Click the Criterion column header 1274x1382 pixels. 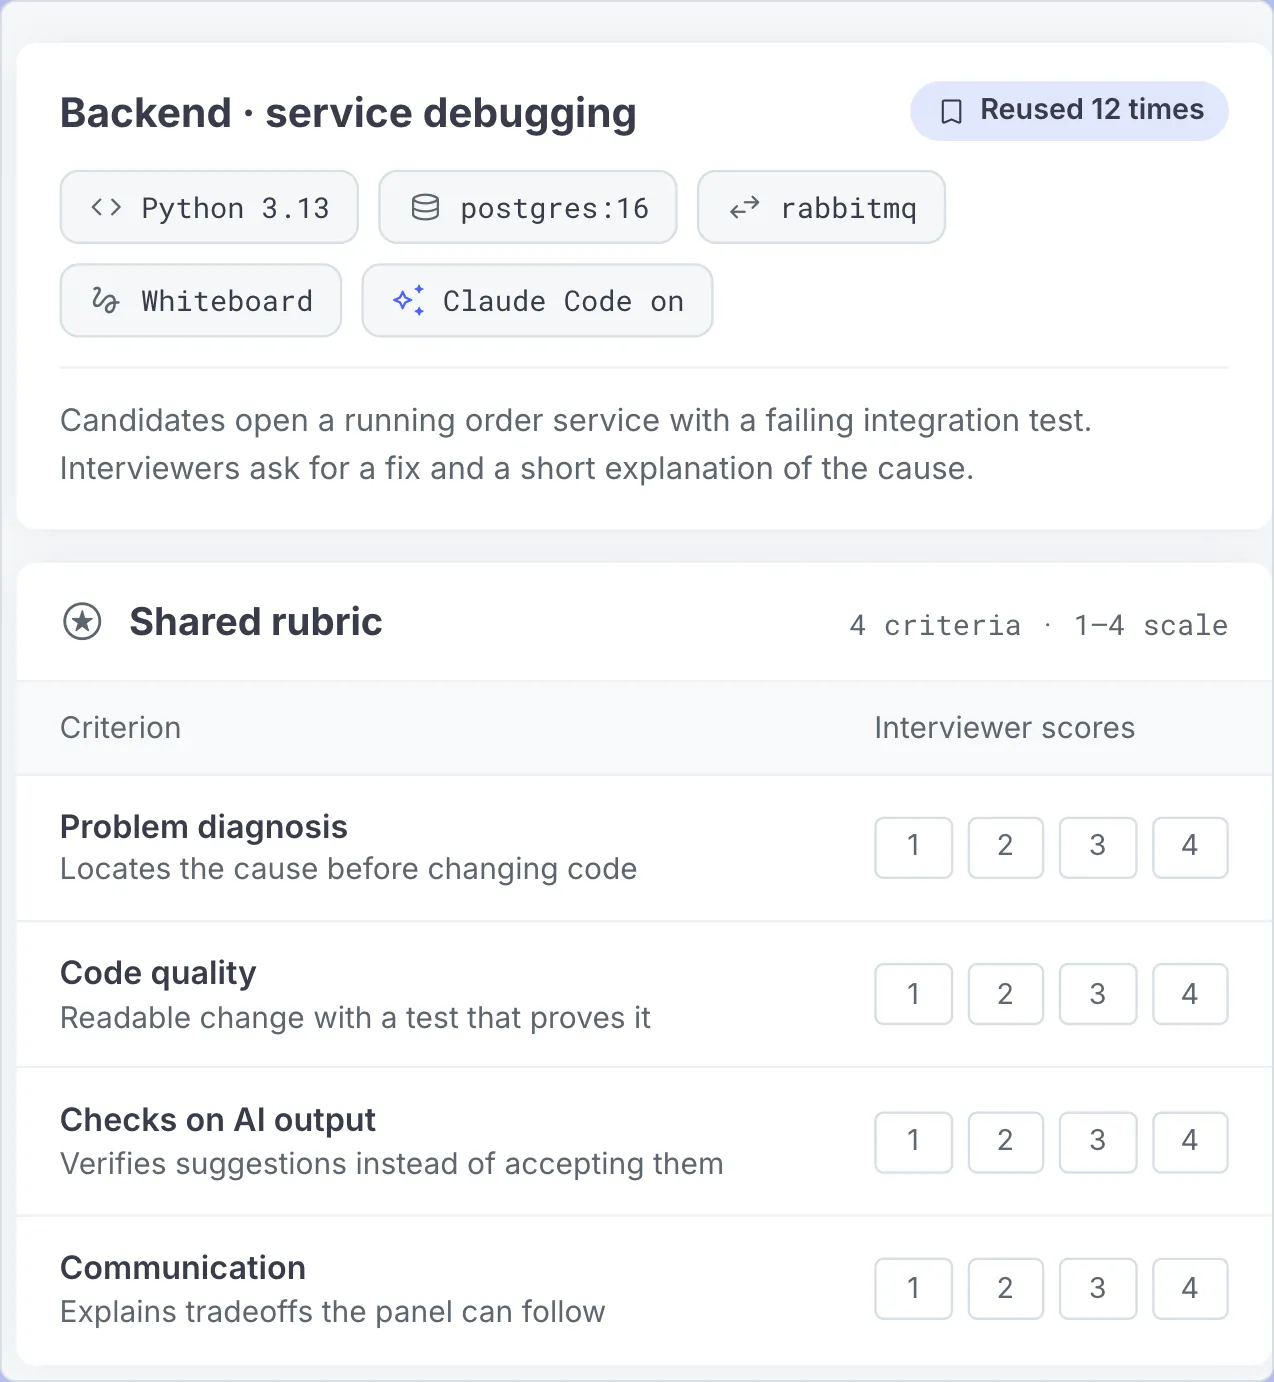120,728
